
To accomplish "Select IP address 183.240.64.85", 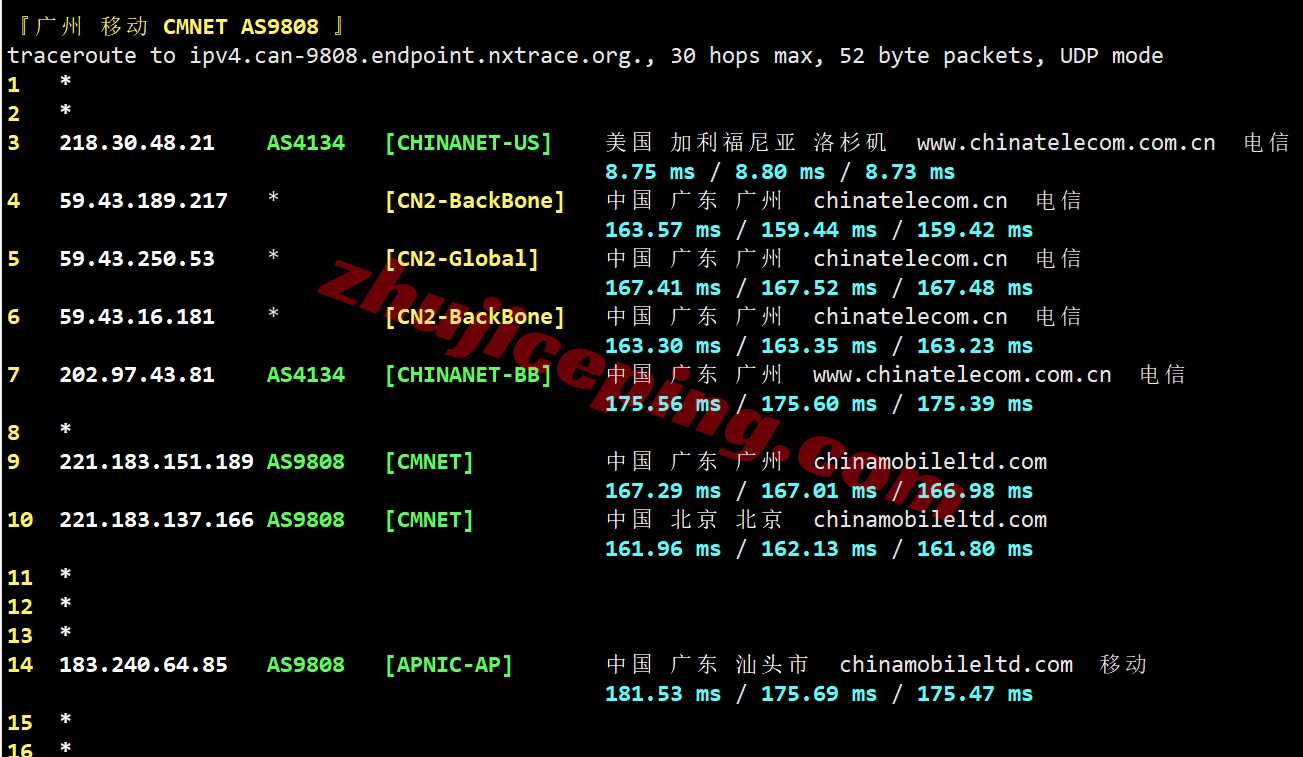I will tap(143, 665).
